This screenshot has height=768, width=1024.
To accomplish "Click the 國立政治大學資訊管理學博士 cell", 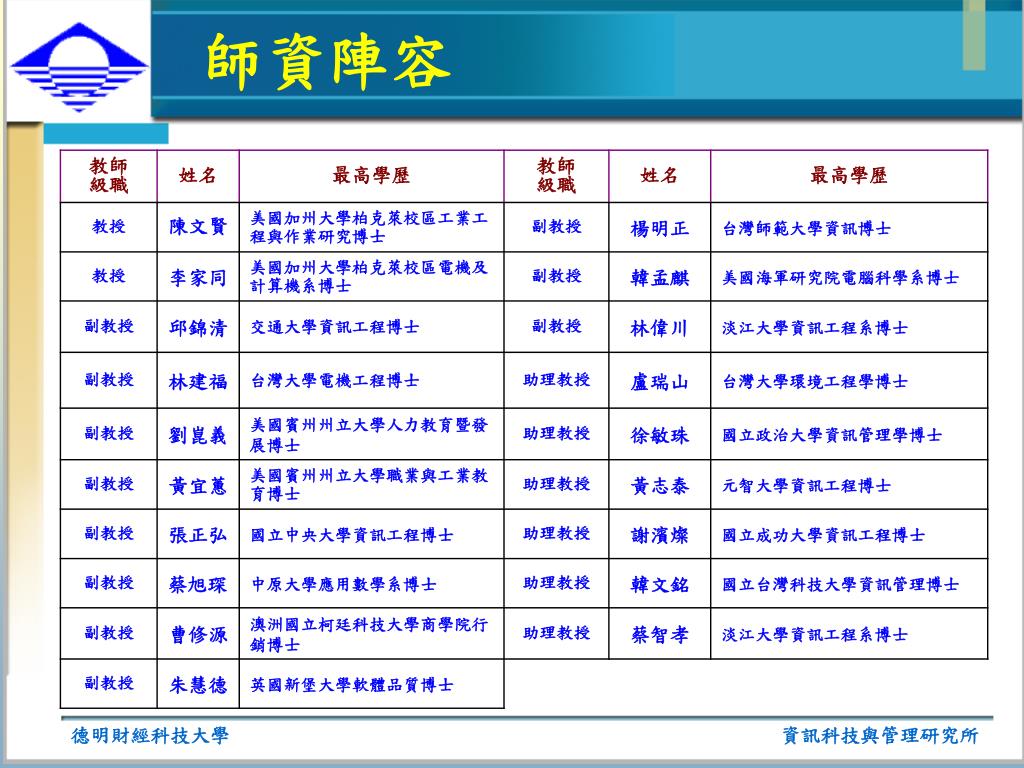I will click(849, 434).
